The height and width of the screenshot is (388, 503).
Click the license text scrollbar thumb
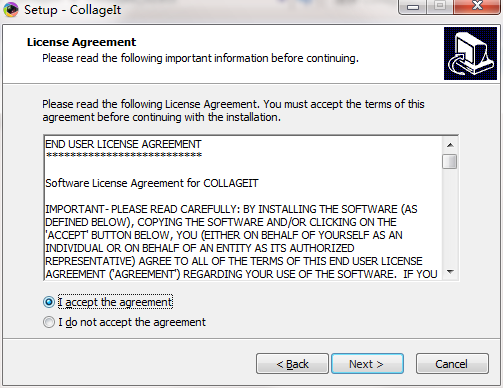(x=450, y=162)
